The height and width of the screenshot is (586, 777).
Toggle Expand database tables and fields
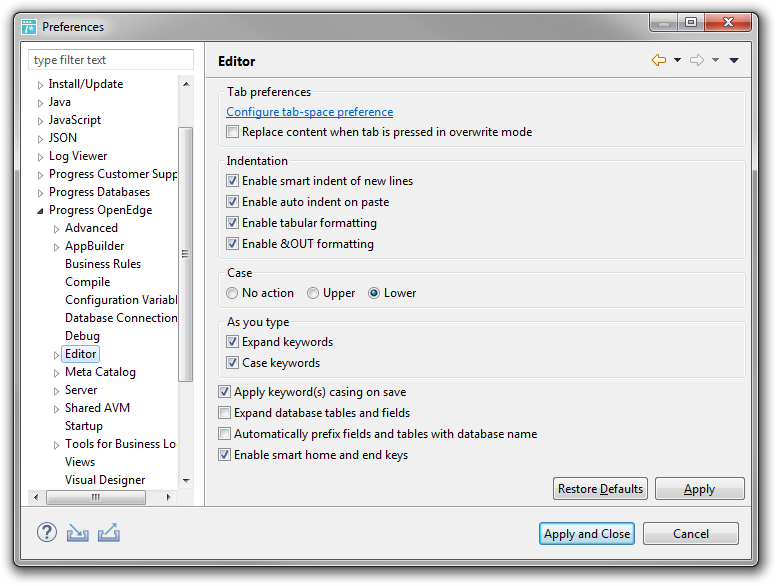(224, 413)
